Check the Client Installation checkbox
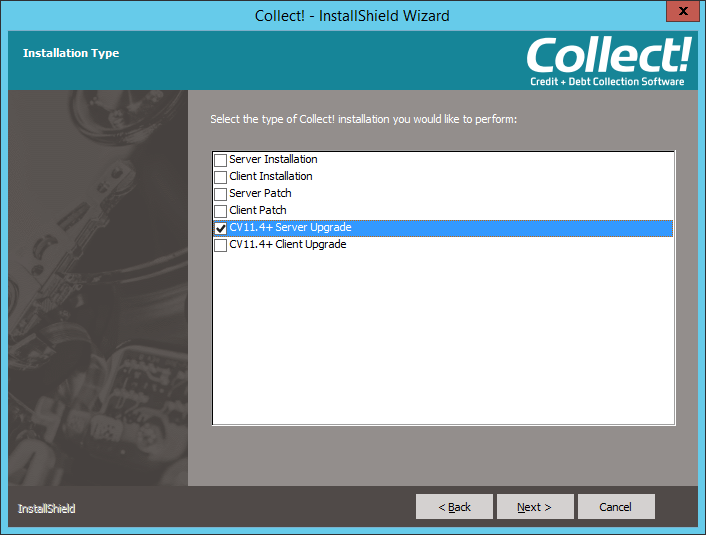Screen dimensions: 706x535 tap(220, 177)
